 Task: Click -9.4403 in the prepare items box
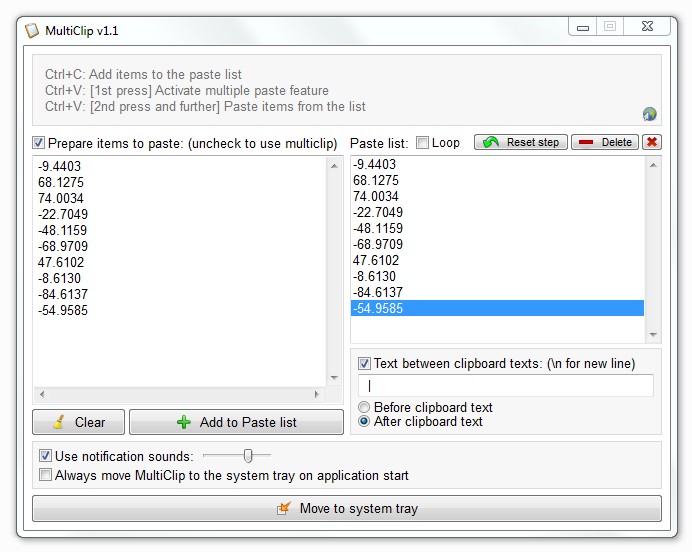[x=60, y=166]
